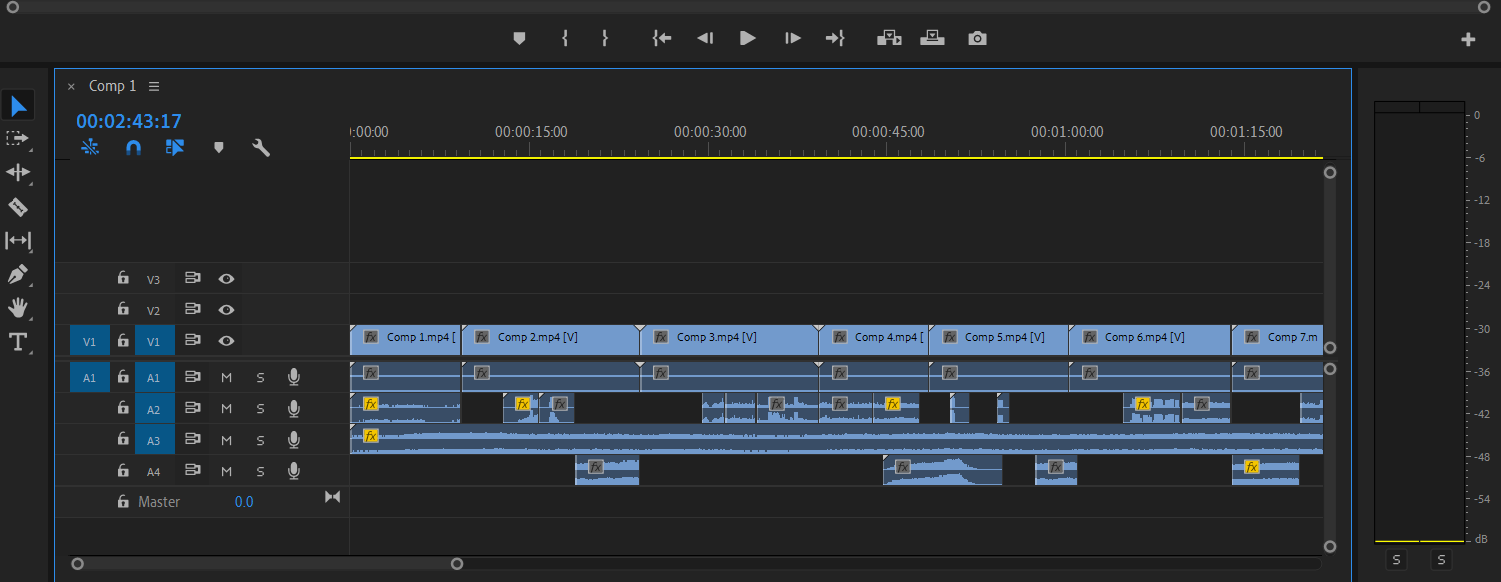Click Master volume value 0.0
The image size is (1501, 582).
(x=244, y=502)
